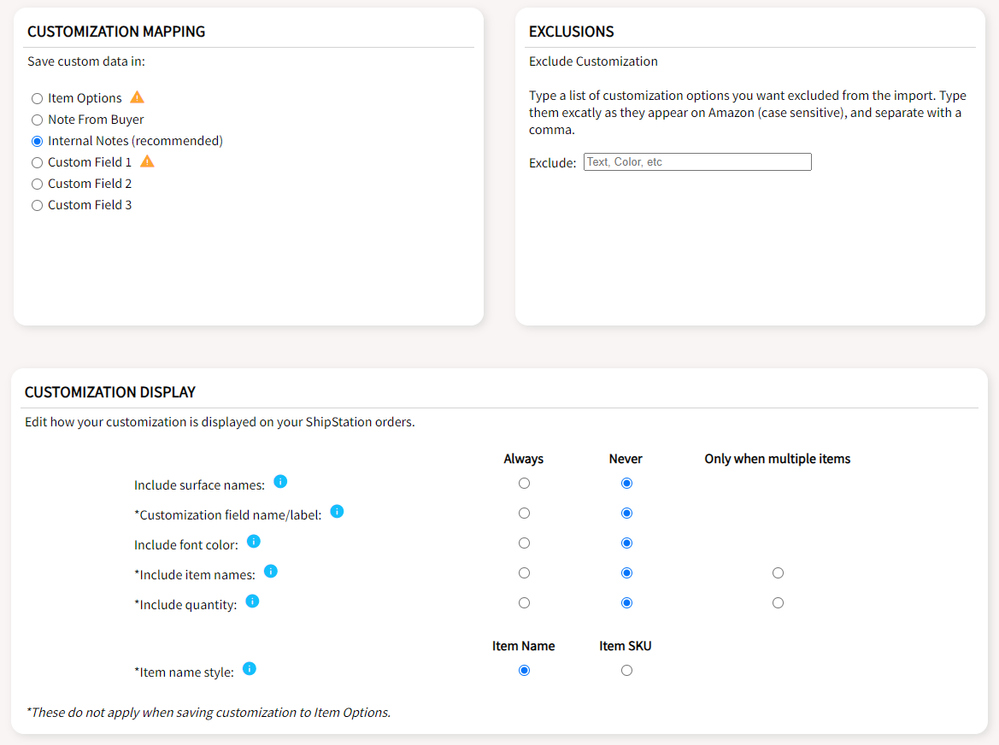The width and height of the screenshot is (999, 745).
Task: Set Include surface names to Always
Action: (x=524, y=483)
